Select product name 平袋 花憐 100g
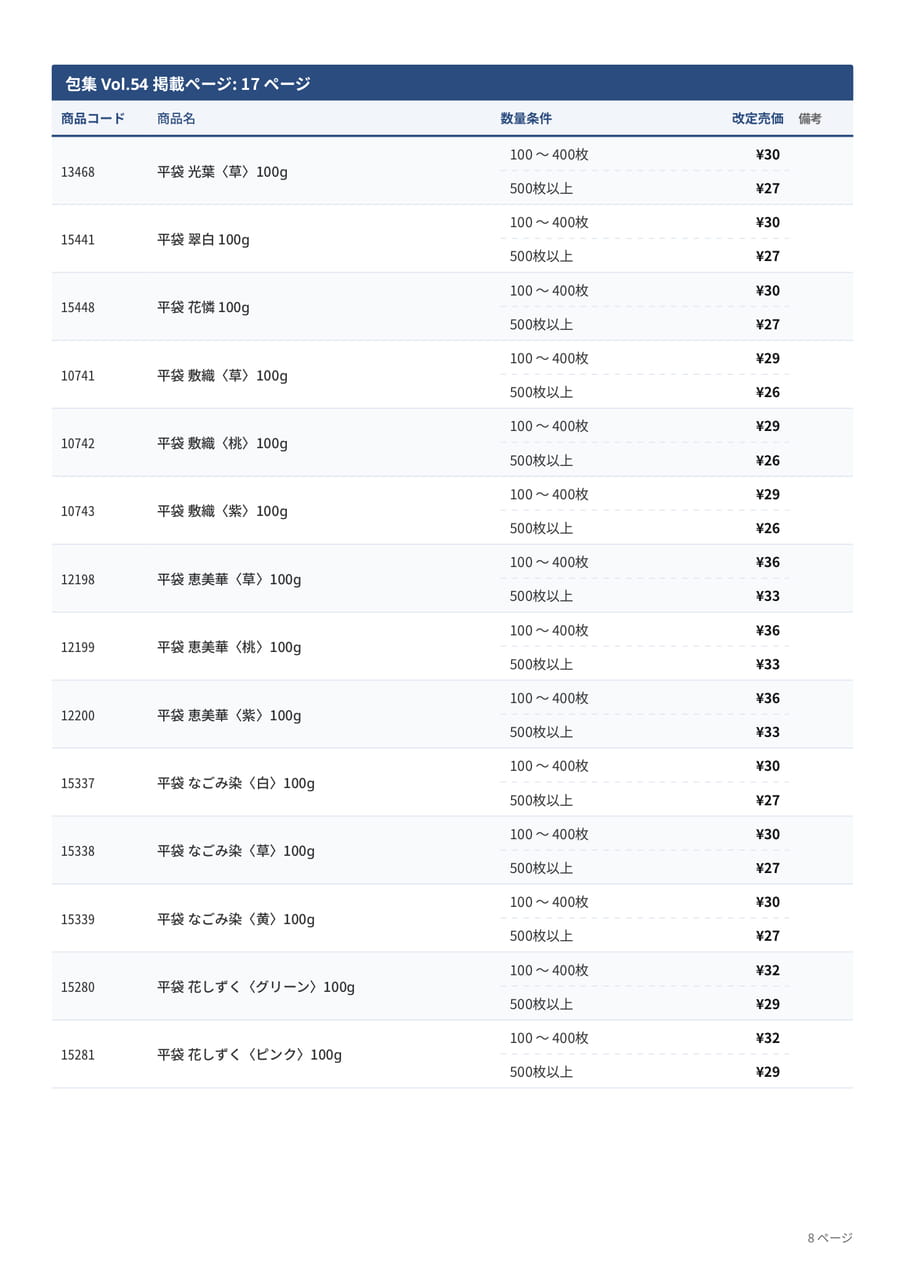 (x=203, y=307)
